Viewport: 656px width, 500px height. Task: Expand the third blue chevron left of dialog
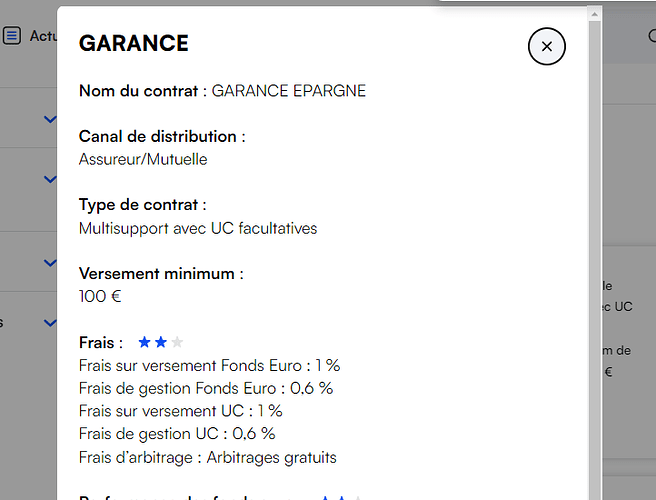click(50, 263)
